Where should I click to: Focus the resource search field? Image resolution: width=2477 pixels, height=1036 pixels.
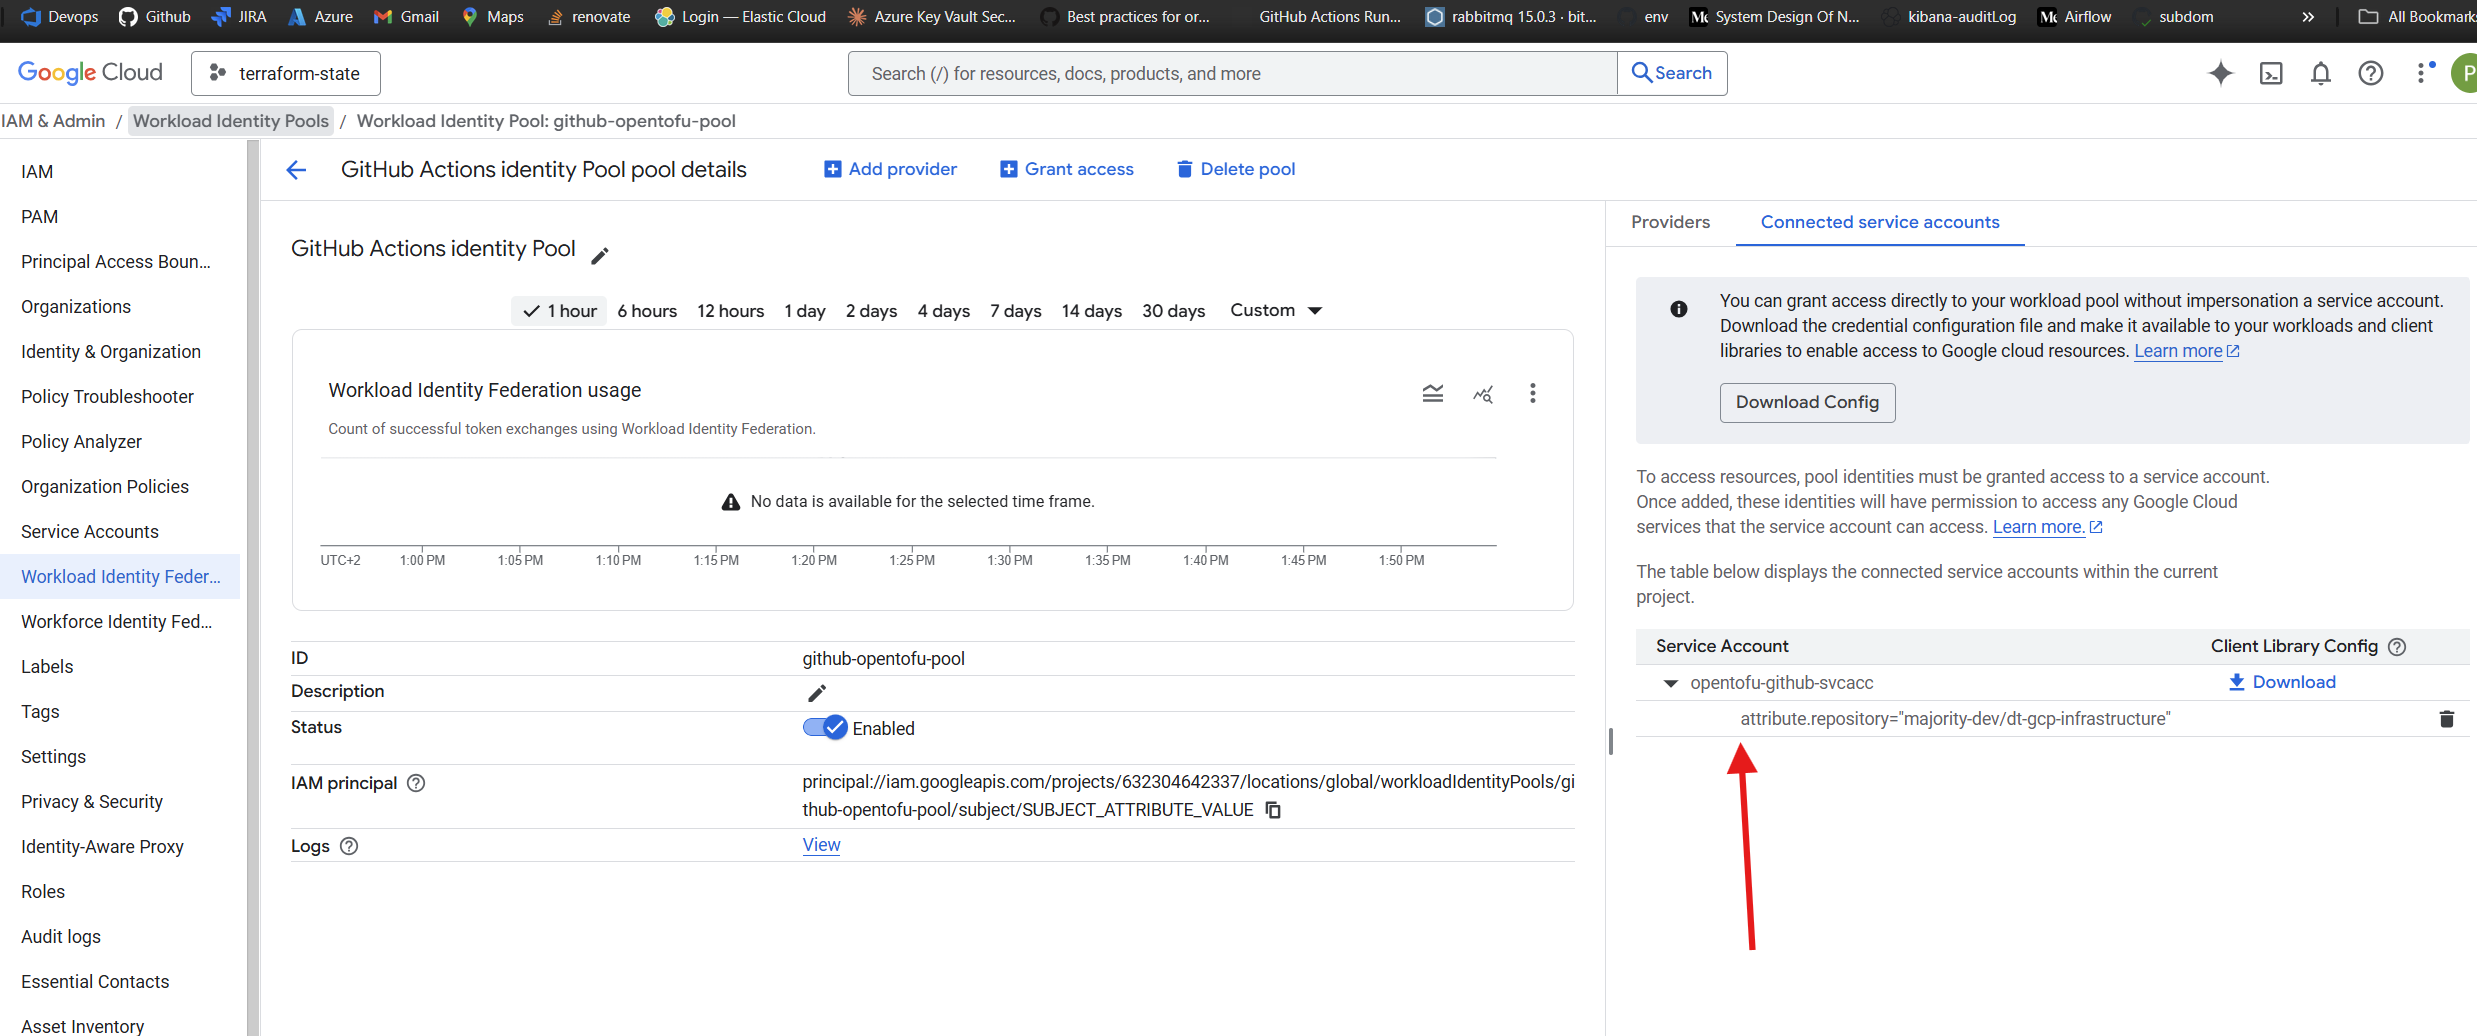(x=1232, y=74)
